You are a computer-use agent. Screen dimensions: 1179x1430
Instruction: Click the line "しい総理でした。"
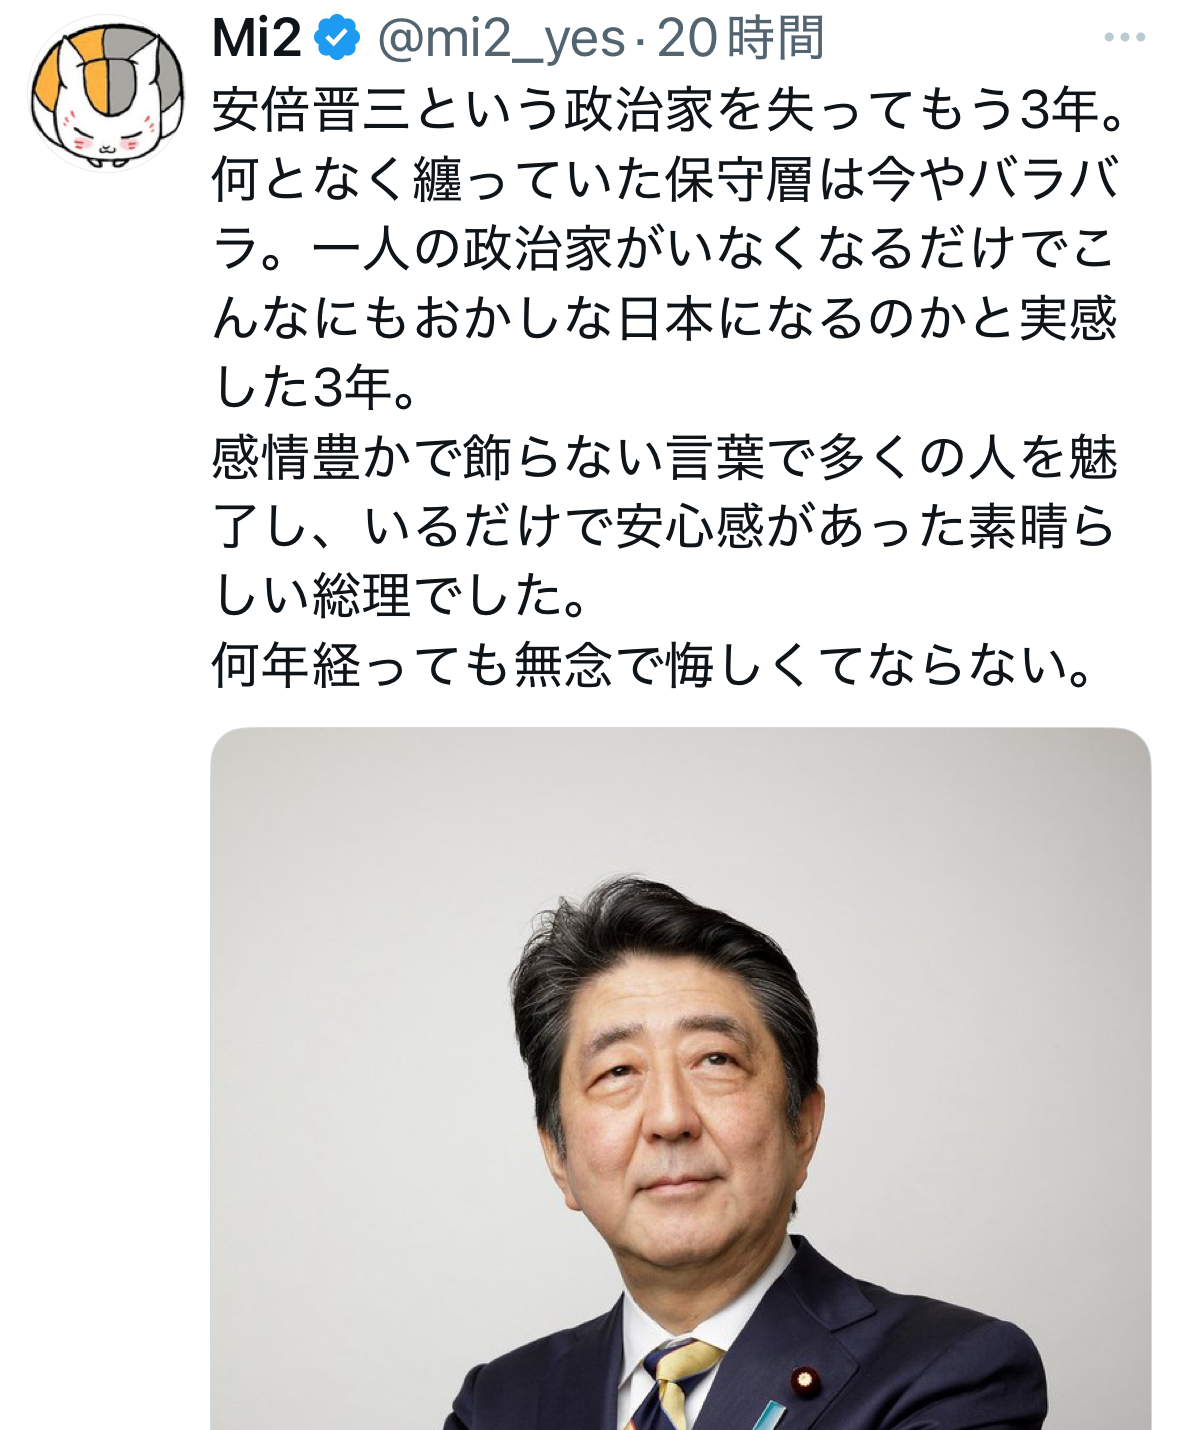click(400, 596)
